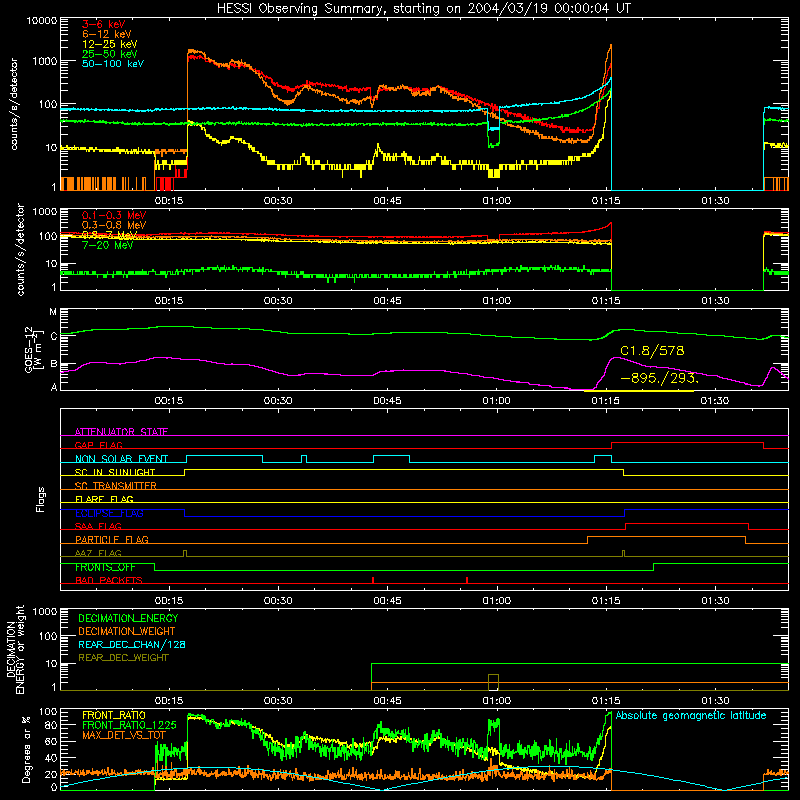Viewport: 800px width, 800px height.
Task: Click the 7-20 MeV legend label
Action: pos(107,245)
